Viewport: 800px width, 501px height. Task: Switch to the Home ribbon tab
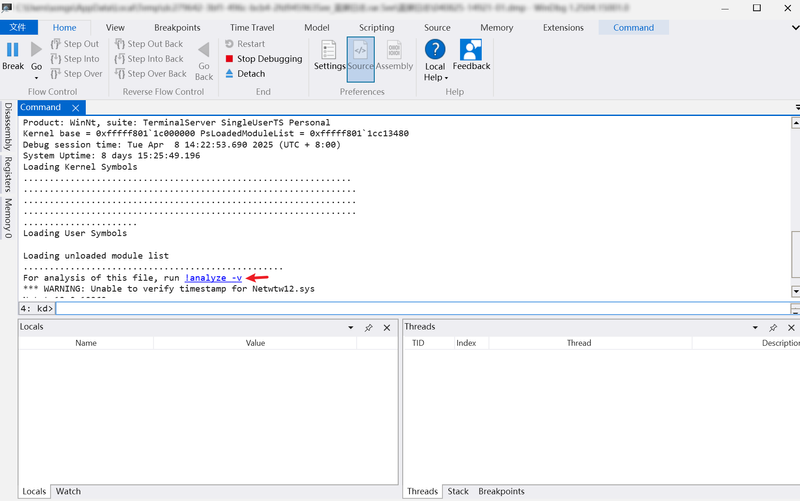64,28
